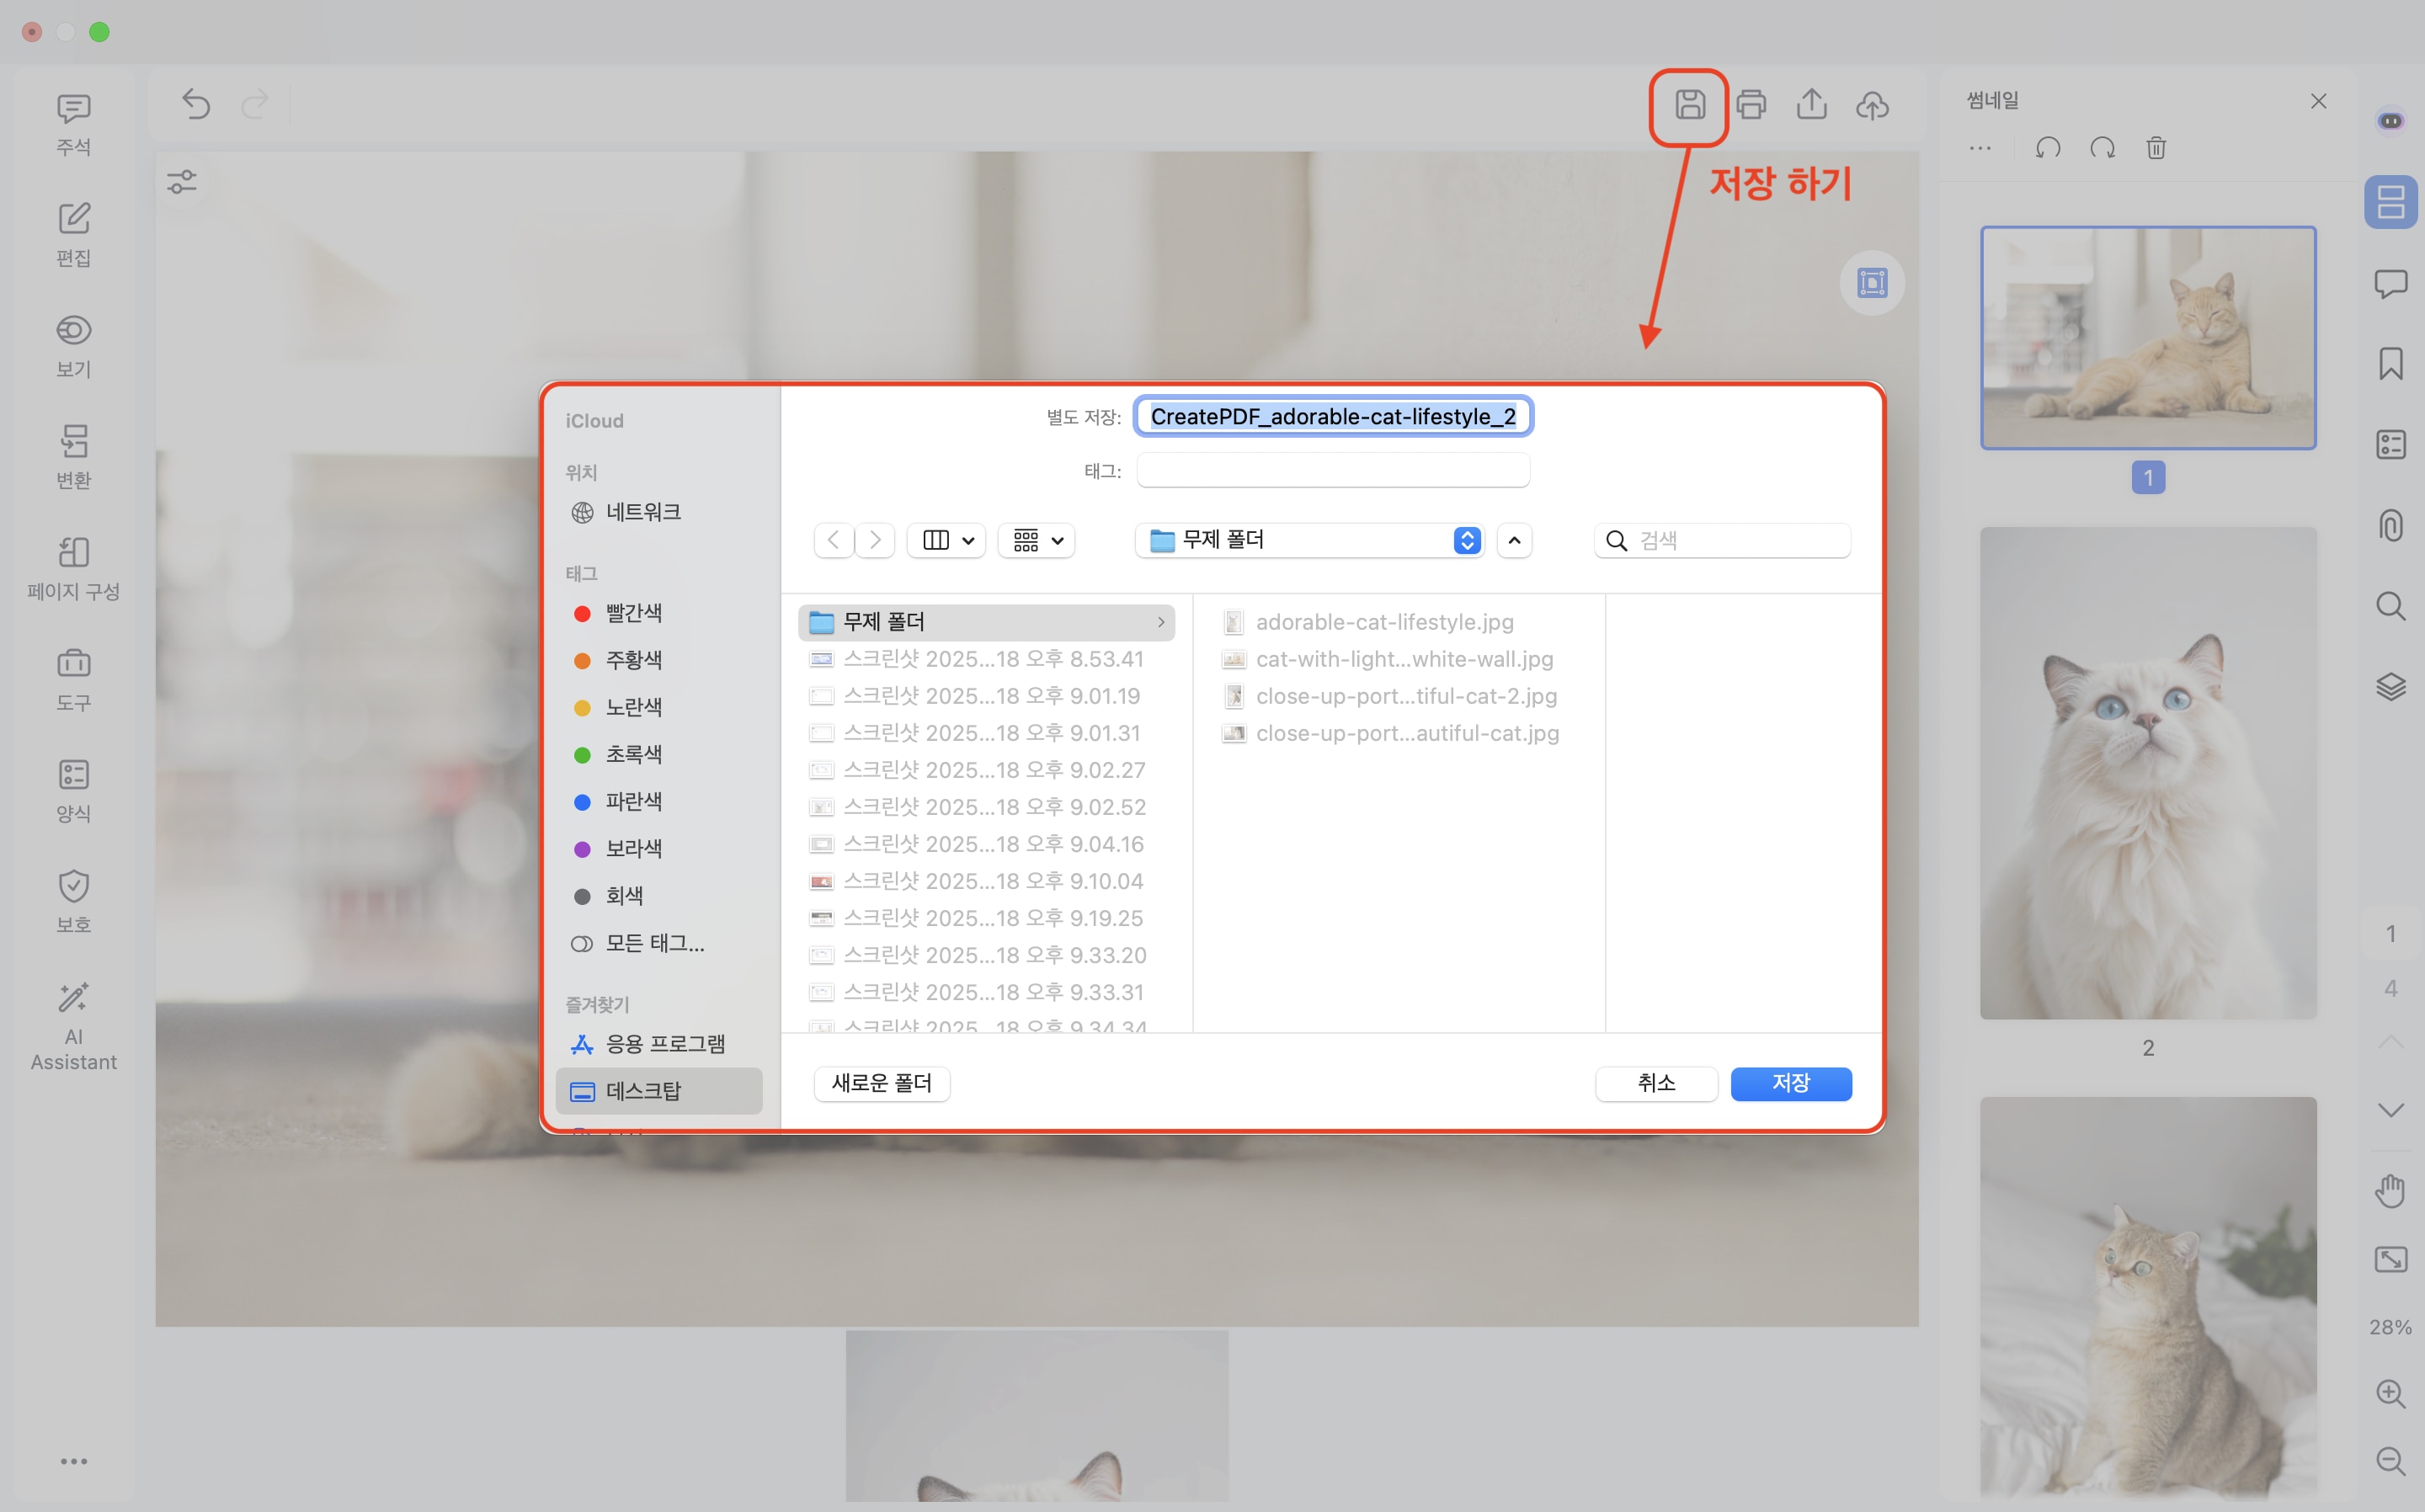Viewport: 2425px width, 1512px height.
Task: Click the 새로운 폴더 button
Action: pyautogui.click(x=881, y=1083)
